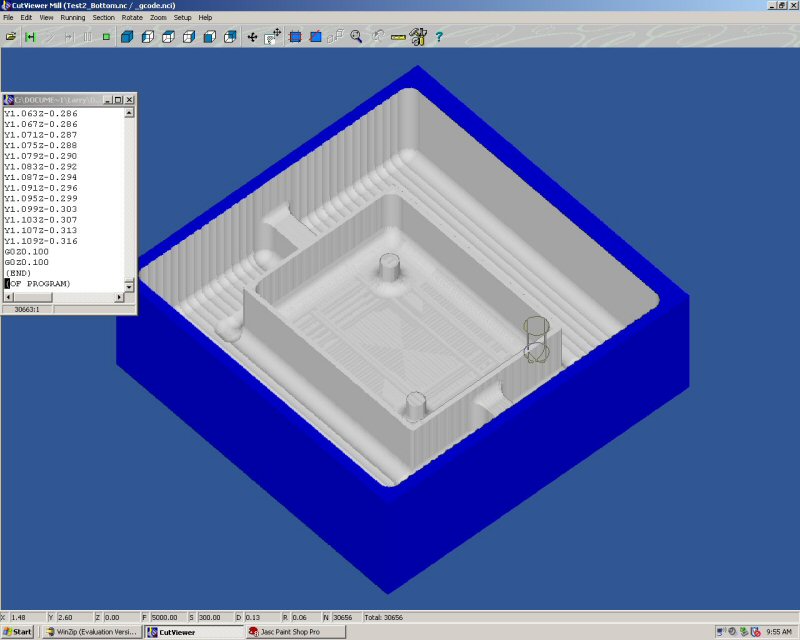
Task: Click the Open file folder icon
Action: [11, 37]
